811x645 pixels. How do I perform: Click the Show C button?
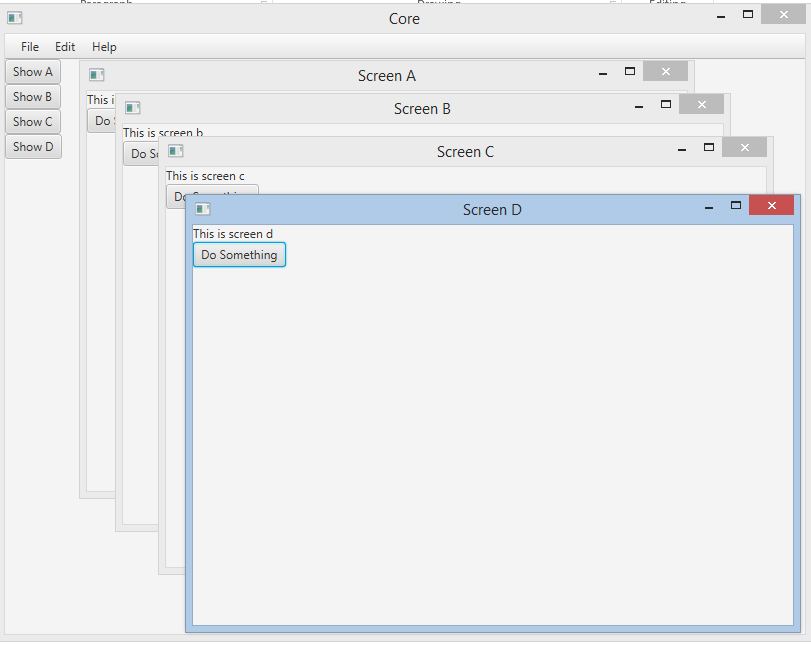33,122
